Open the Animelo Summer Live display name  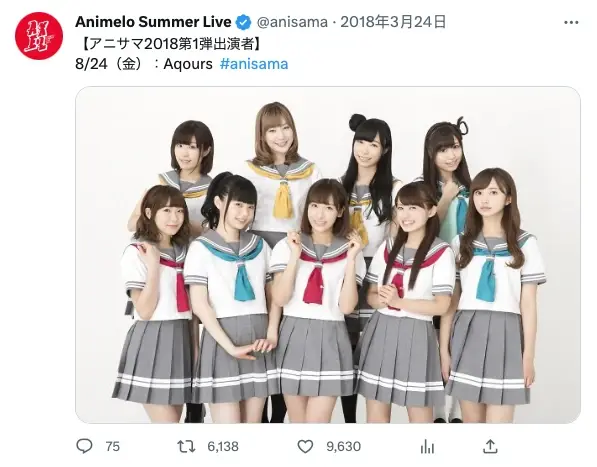tap(153, 22)
